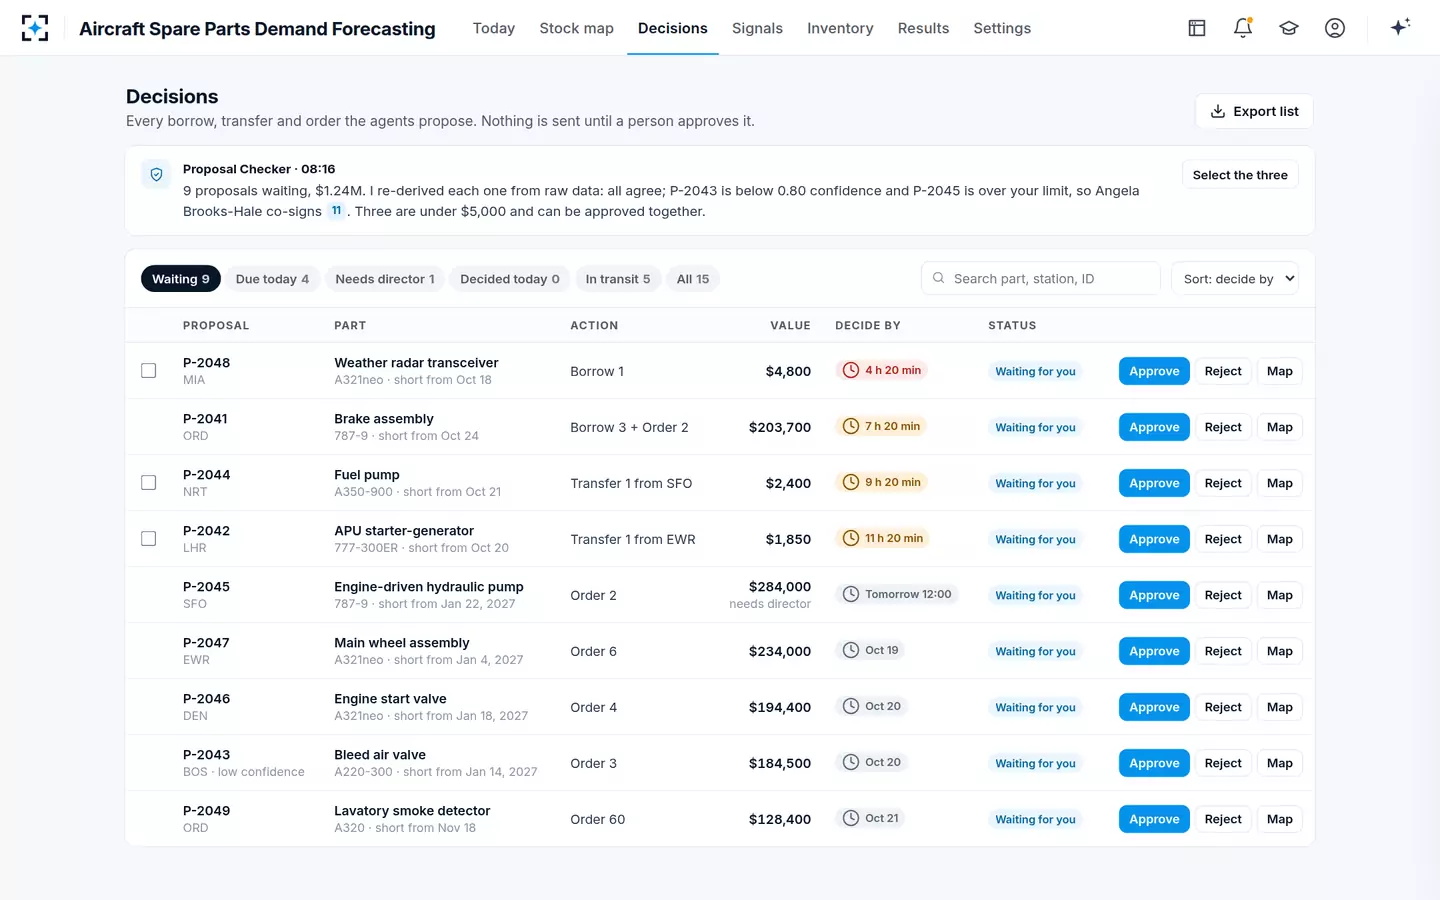This screenshot has width=1440, height=900.
Task: Click the download icon in Export list
Action: 1218,111
